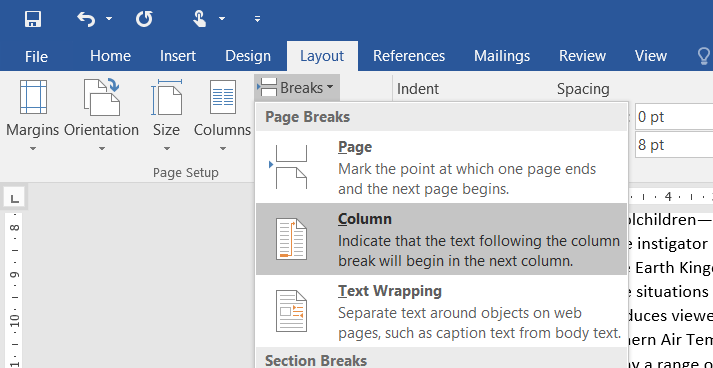This screenshot has height=368, width=713.
Task: Open the Customize Quick Access Toolbar dropdown
Action: (x=257, y=19)
